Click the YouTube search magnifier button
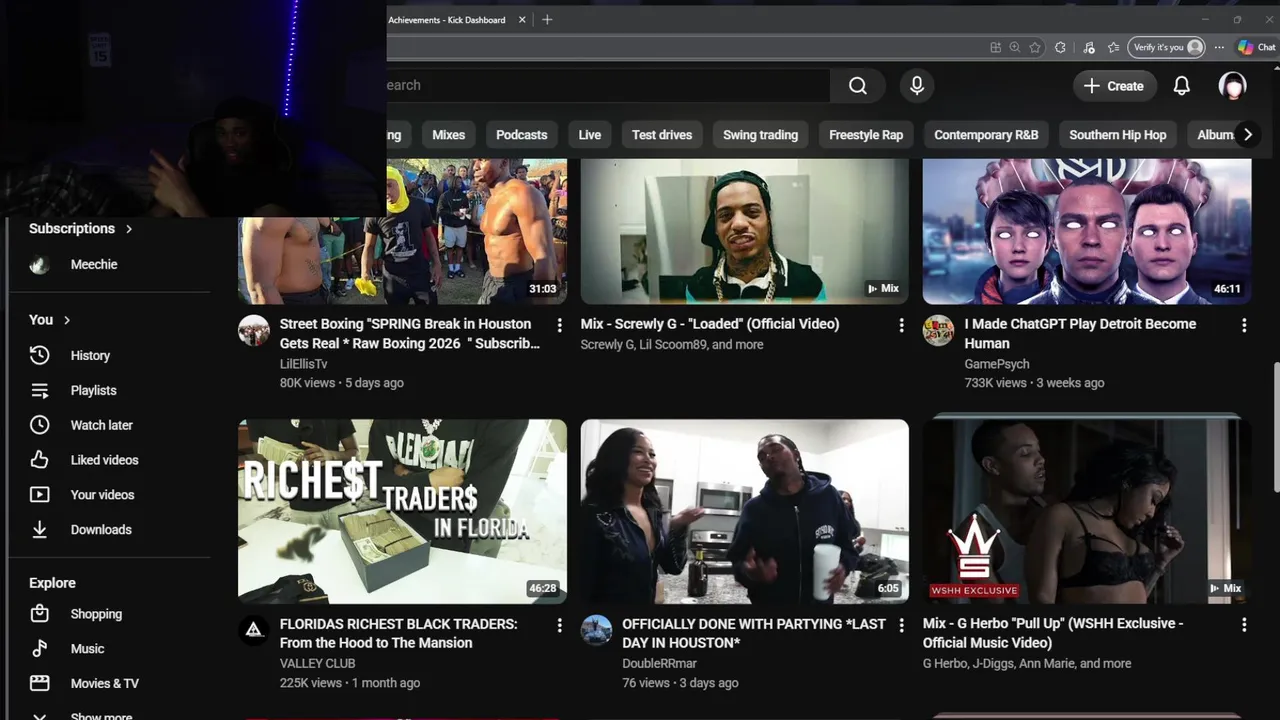This screenshot has width=1280, height=720. click(x=858, y=86)
